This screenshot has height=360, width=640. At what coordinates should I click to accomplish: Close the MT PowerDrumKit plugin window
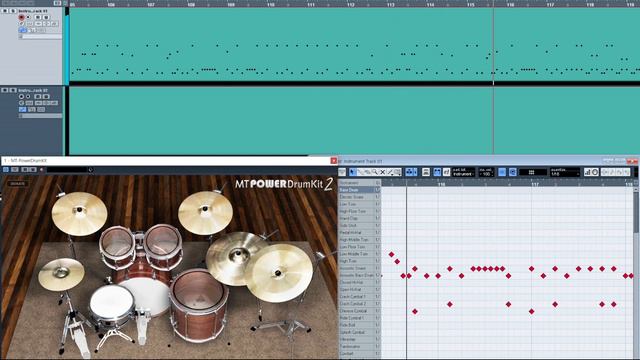point(333,161)
